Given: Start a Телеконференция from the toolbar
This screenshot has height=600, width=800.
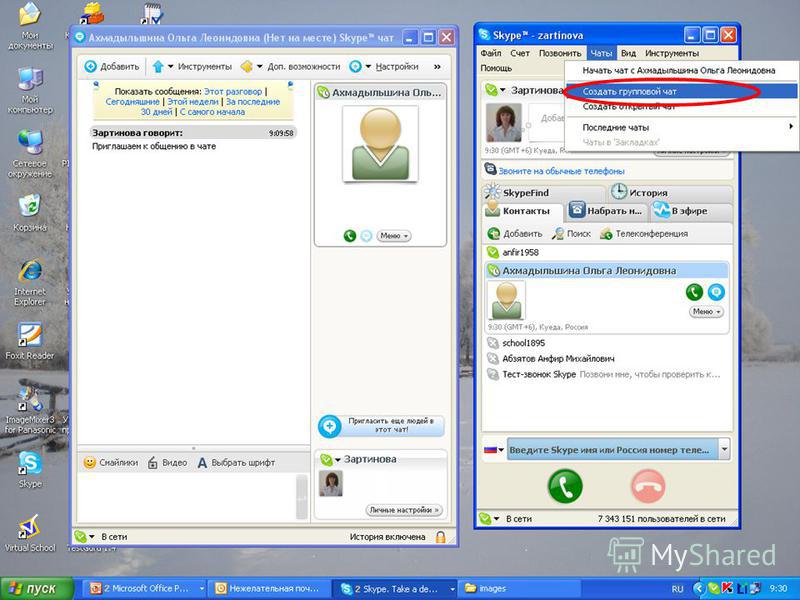Looking at the screenshot, I should coord(643,234).
